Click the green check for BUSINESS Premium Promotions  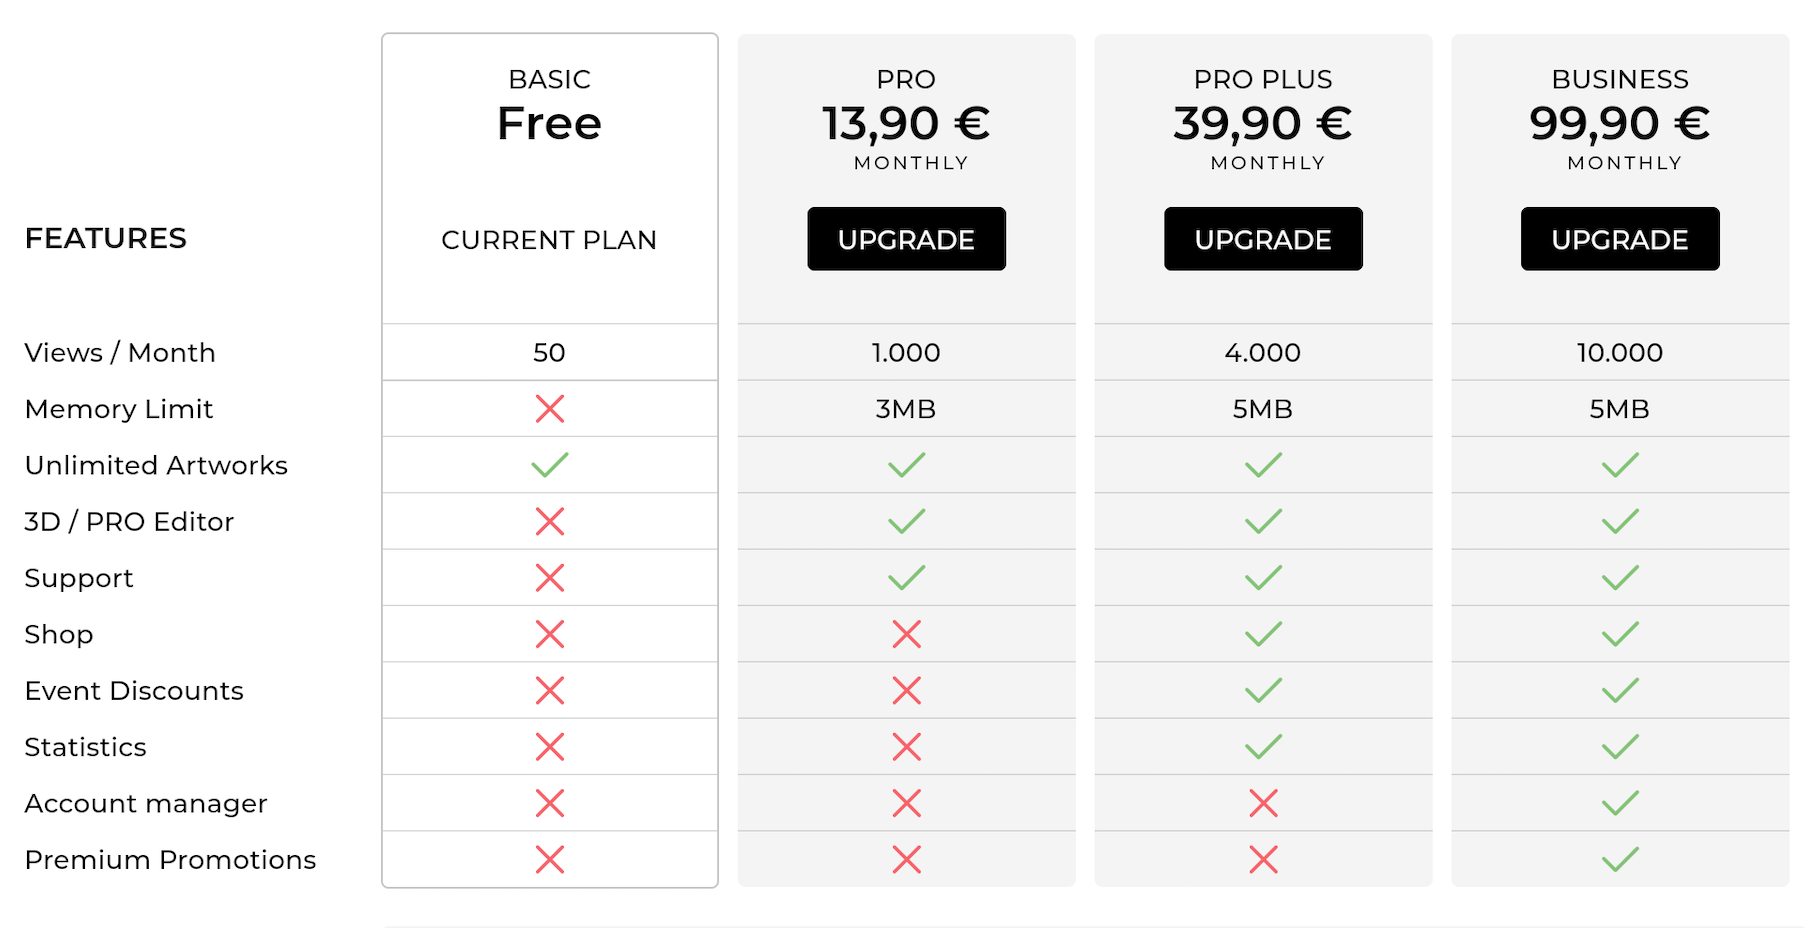pos(1620,859)
